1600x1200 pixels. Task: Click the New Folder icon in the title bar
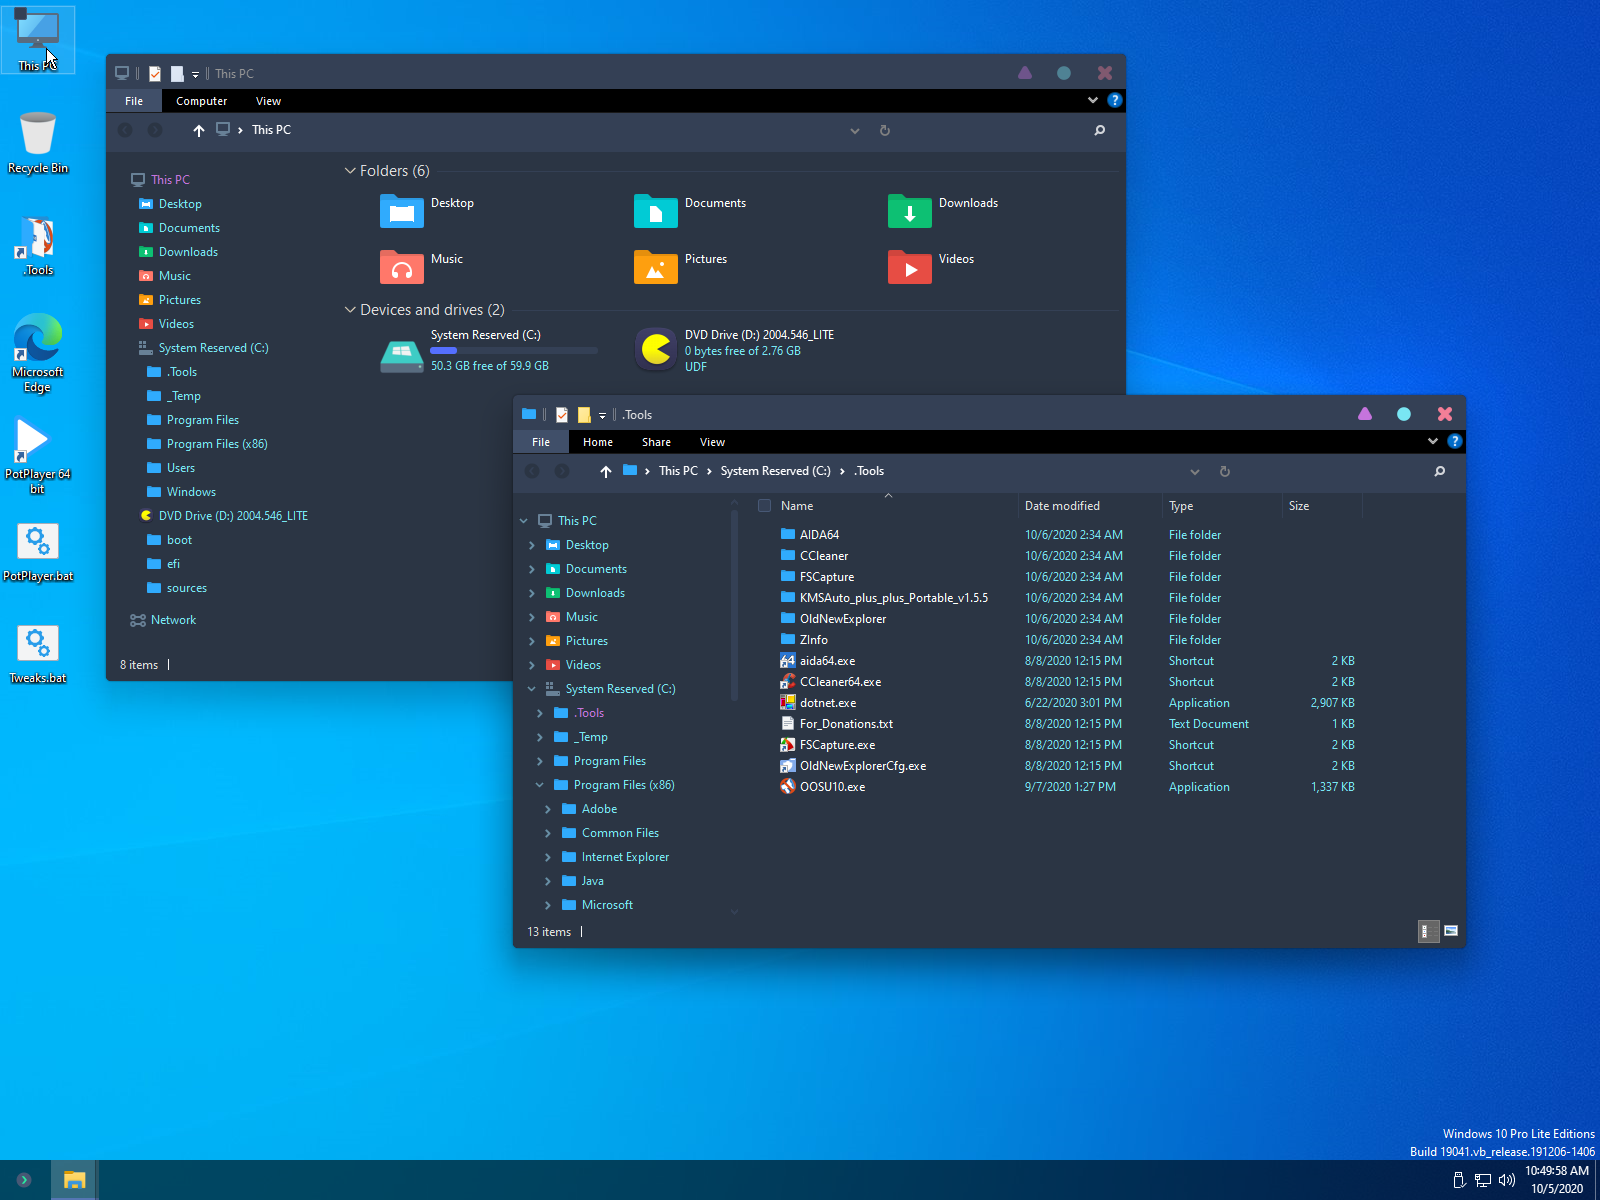[x=583, y=413]
